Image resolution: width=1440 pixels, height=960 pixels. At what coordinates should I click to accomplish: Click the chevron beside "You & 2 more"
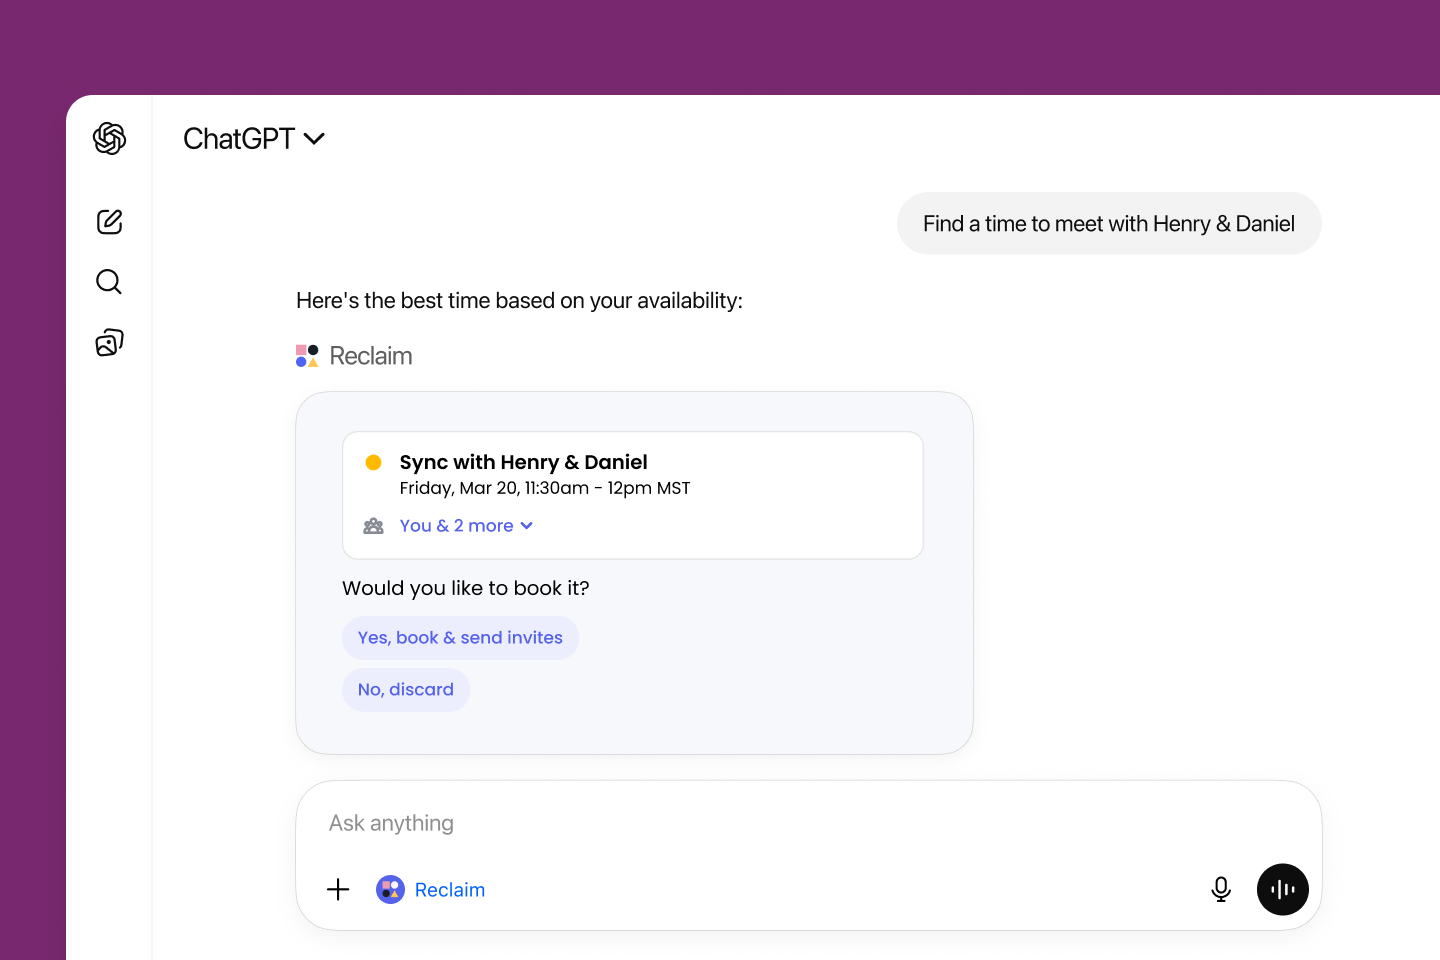pos(527,526)
